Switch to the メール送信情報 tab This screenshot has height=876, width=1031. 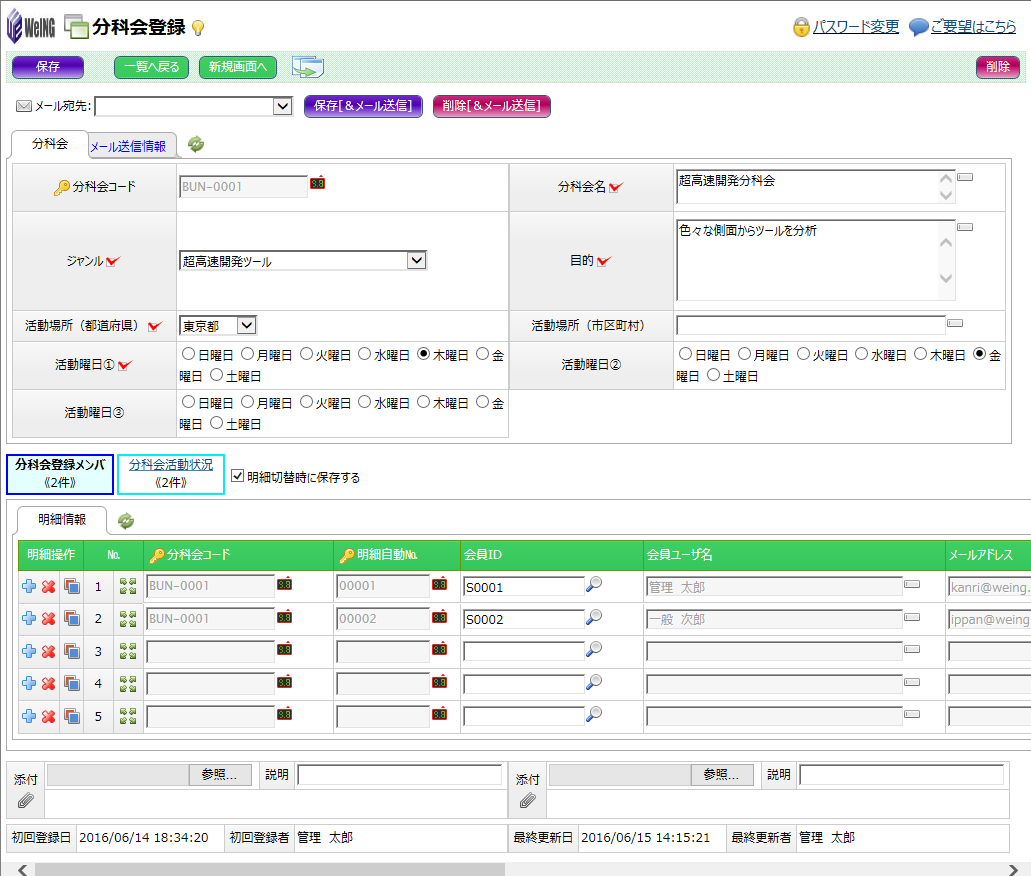pos(128,146)
